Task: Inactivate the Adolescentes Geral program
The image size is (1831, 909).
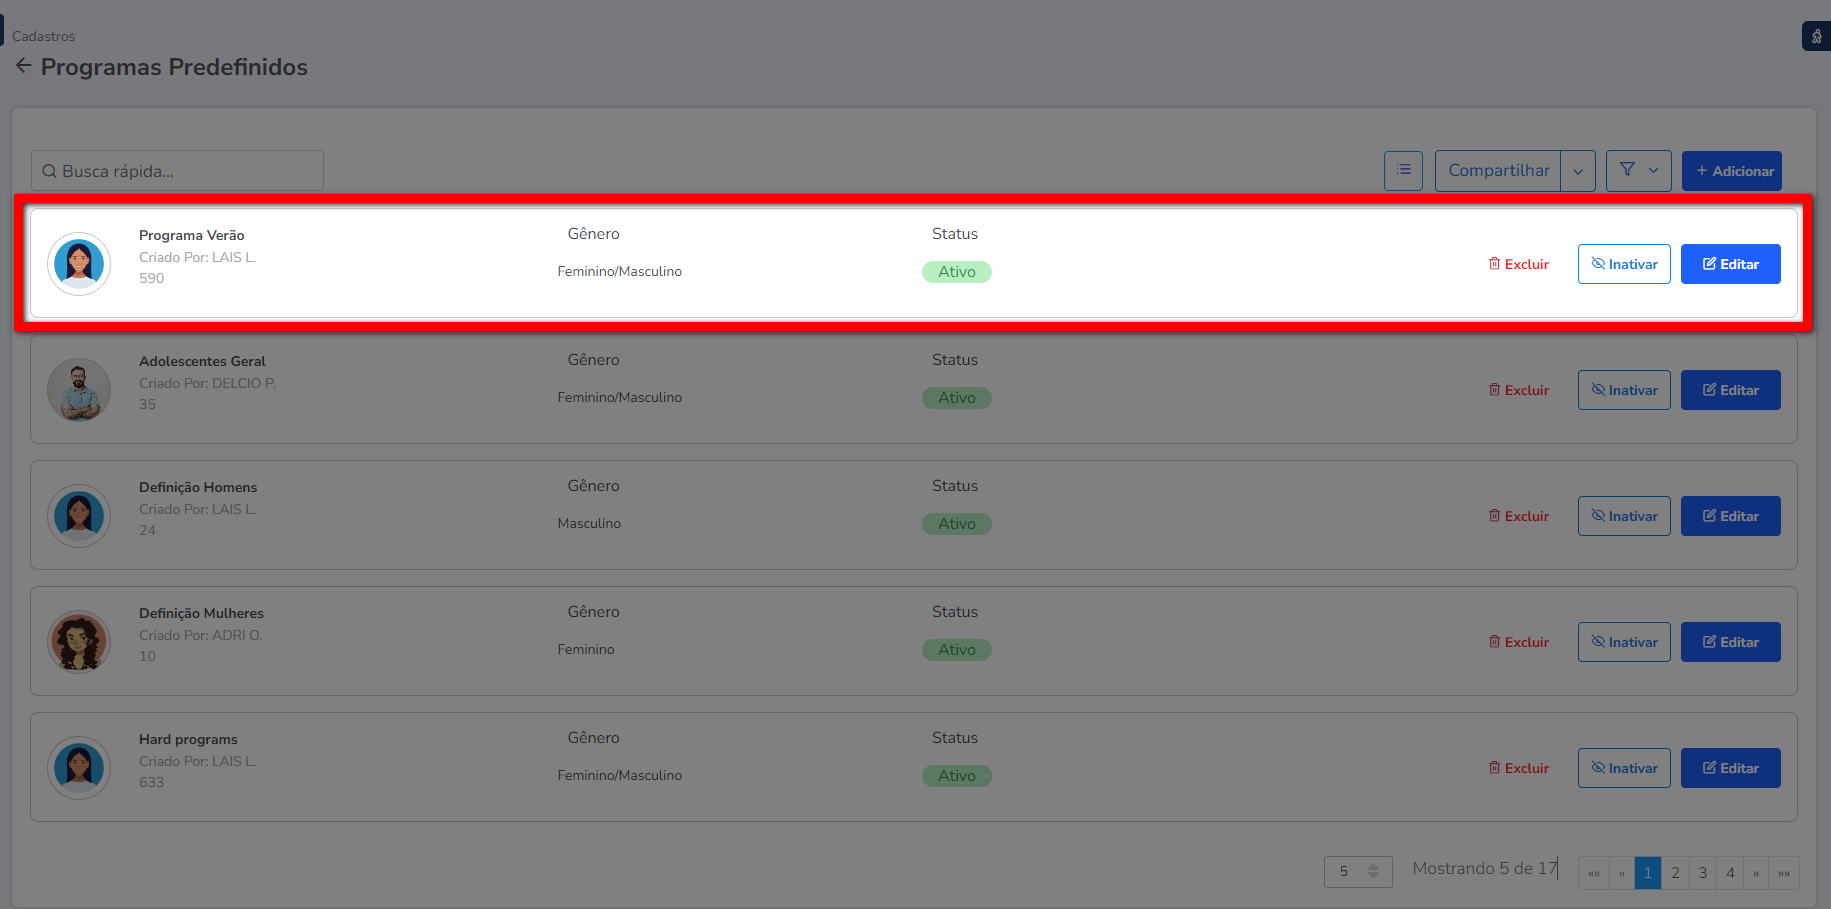Action: click(1624, 390)
